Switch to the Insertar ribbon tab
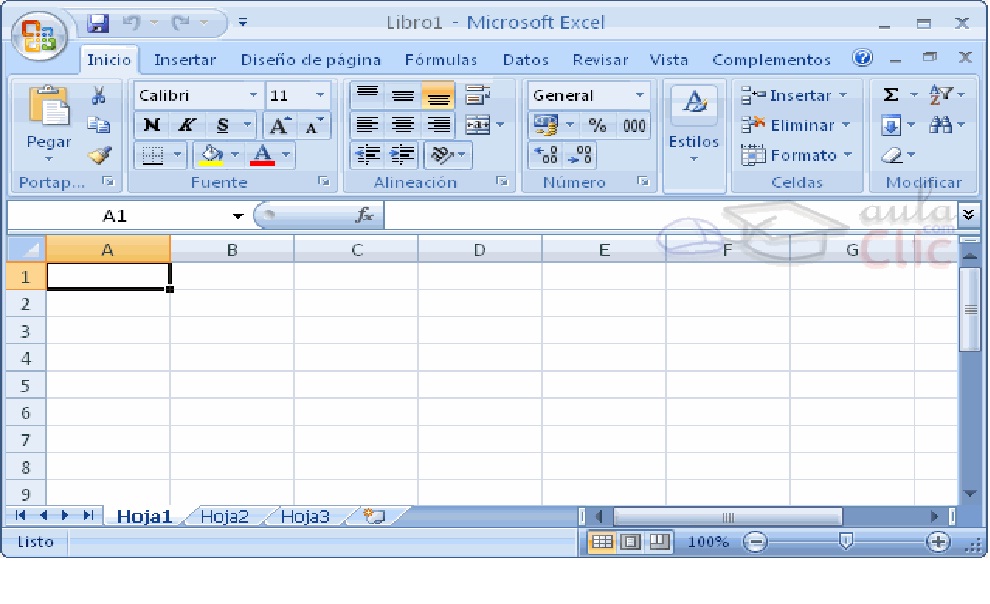Image resolution: width=990 pixels, height=604 pixels. 184,60
